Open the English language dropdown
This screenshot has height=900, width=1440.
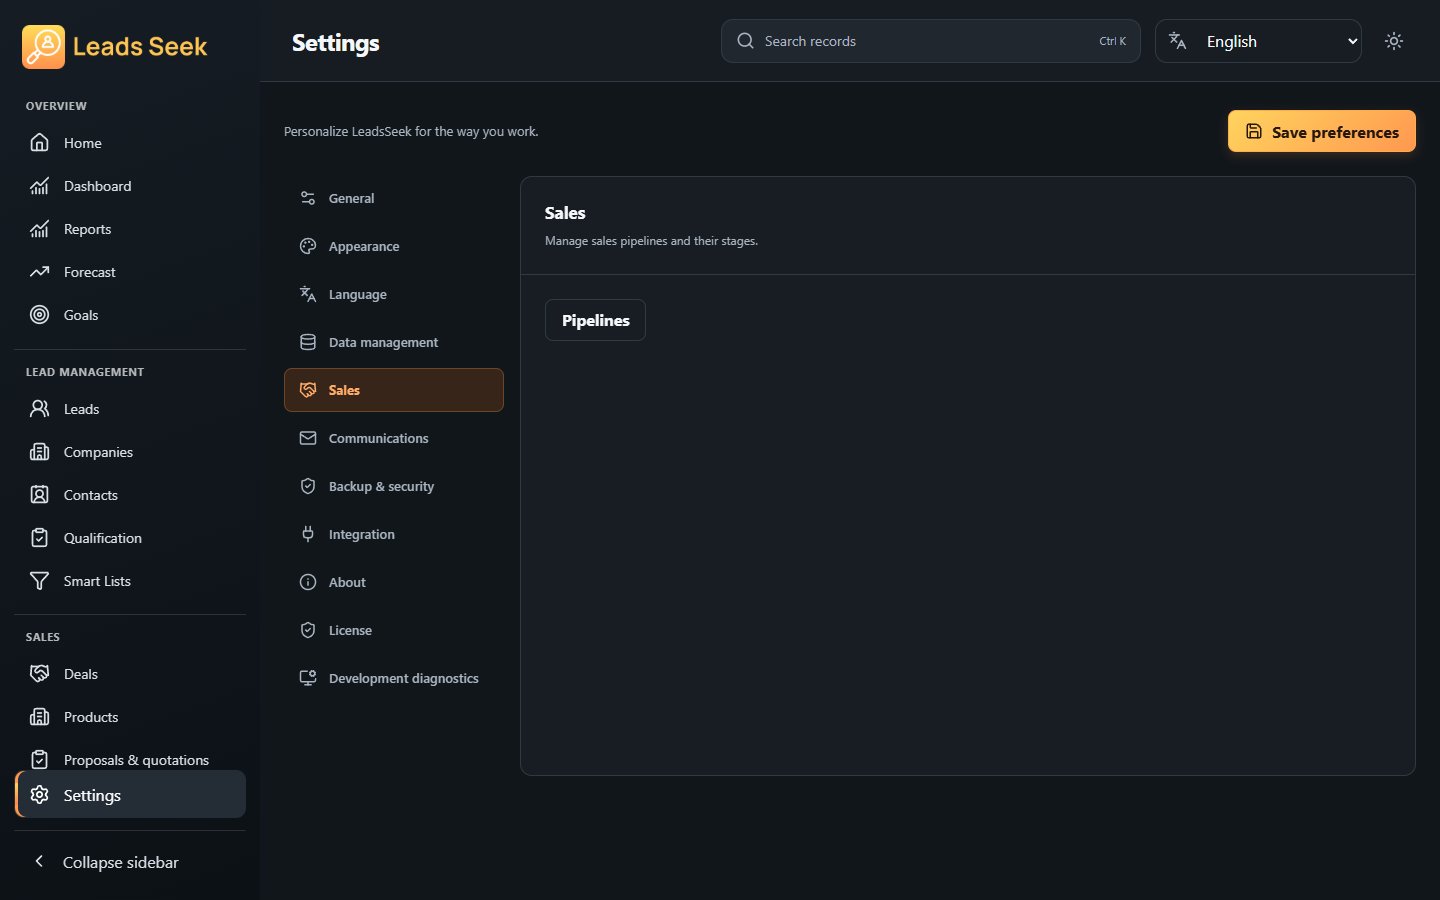pyautogui.click(x=1258, y=41)
